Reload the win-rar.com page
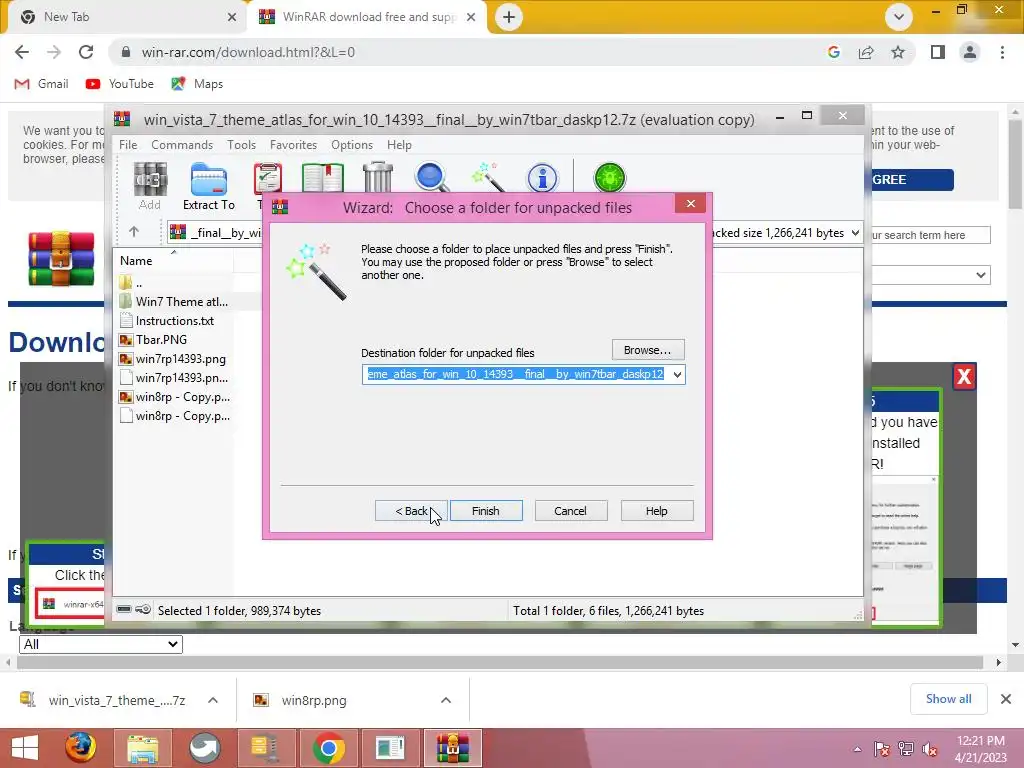Image resolution: width=1024 pixels, height=768 pixels. (86, 52)
